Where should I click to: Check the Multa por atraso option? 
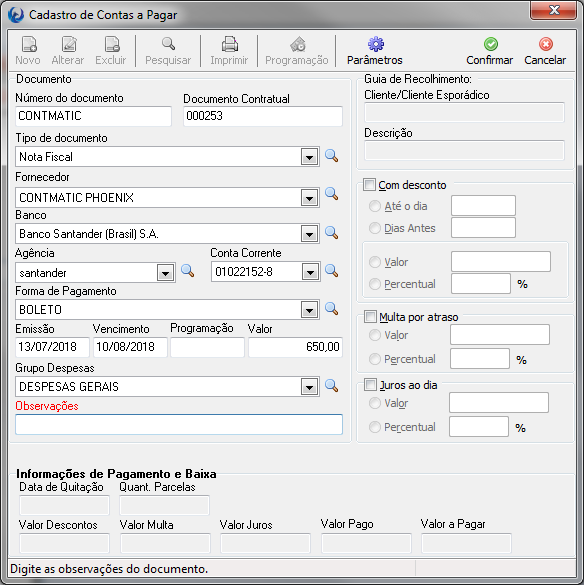click(x=370, y=317)
